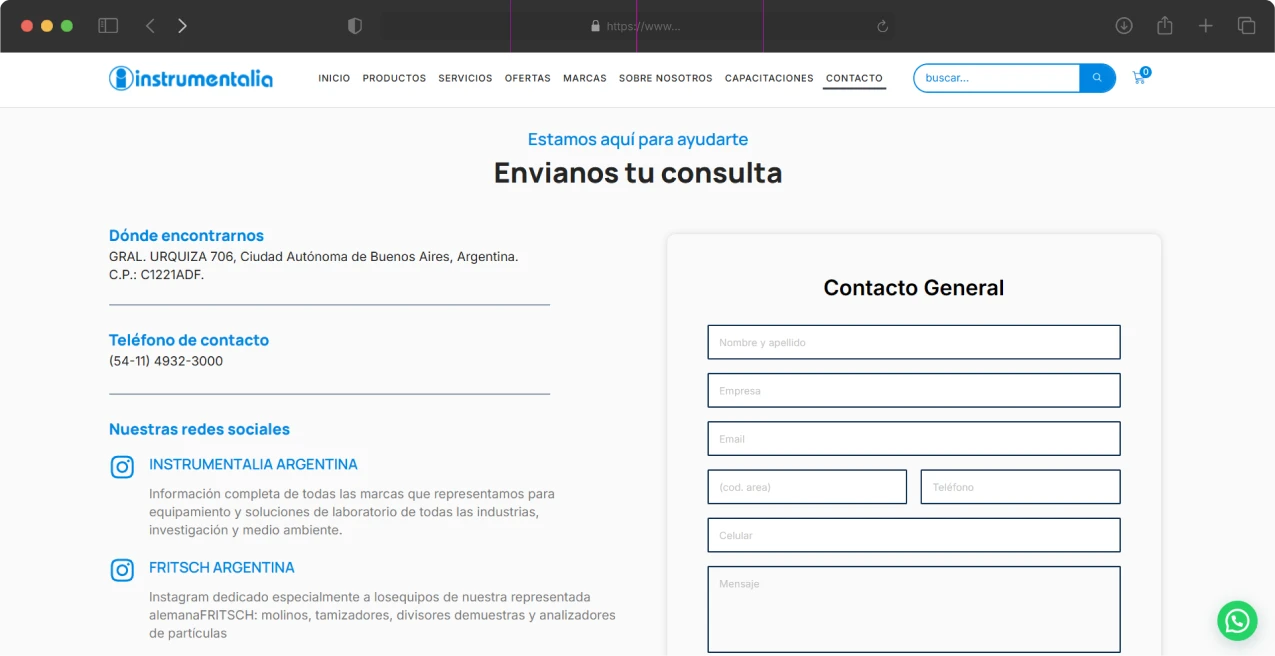The width and height of the screenshot is (1275, 656).
Task: Open the WhatsApp chat bubble
Action: coord(1237,621)
